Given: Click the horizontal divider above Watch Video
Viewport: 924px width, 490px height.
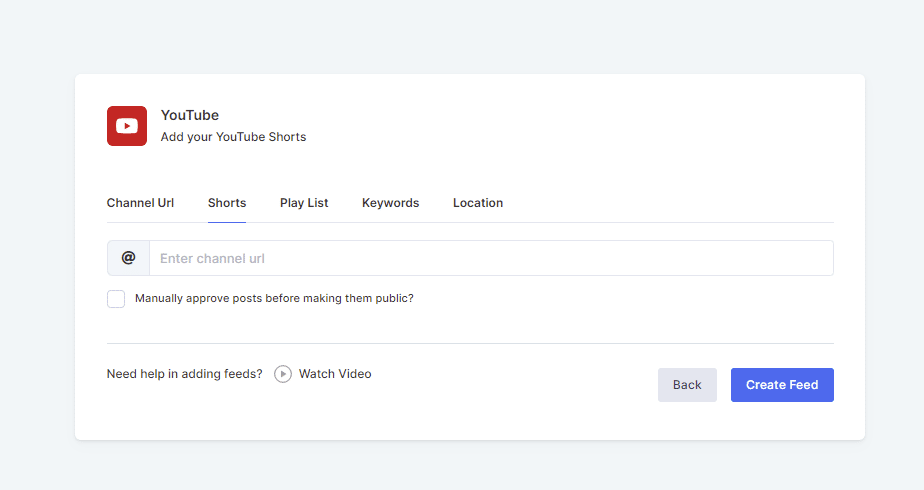Looking at the screenshot, I should click(x=470, y=343).
